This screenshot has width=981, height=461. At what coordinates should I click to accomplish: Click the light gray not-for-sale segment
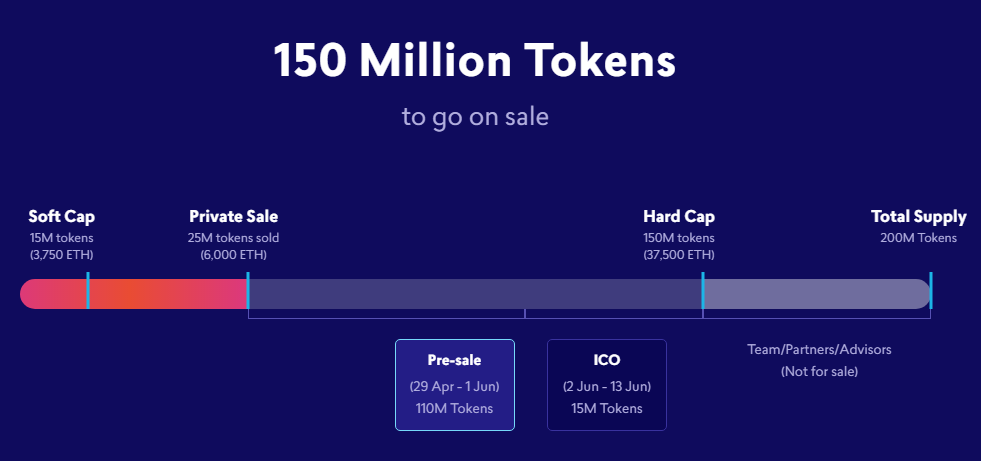pyautogui.click(x=815, y=294)
